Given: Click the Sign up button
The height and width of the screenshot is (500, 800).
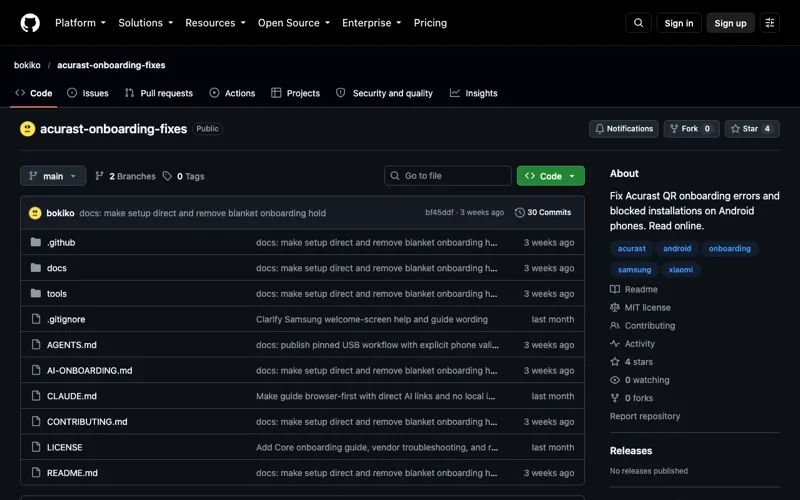Looking at the screenshot, I should click(x=730, y=23).
